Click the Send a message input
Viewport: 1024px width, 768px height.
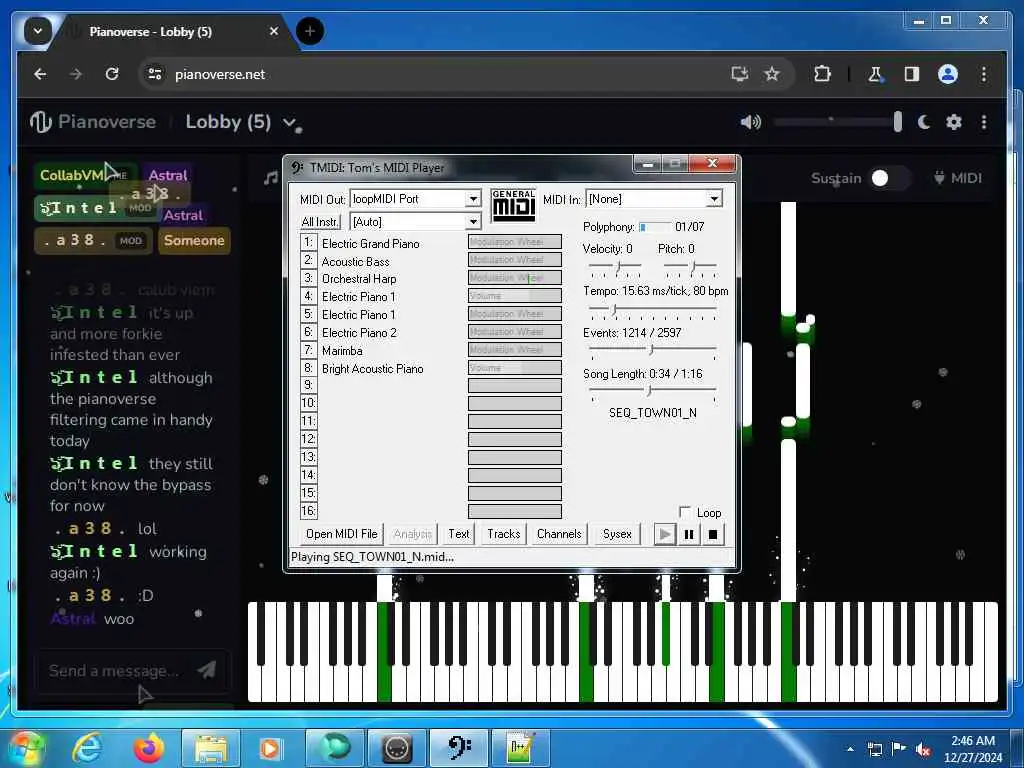coord(115,670)
